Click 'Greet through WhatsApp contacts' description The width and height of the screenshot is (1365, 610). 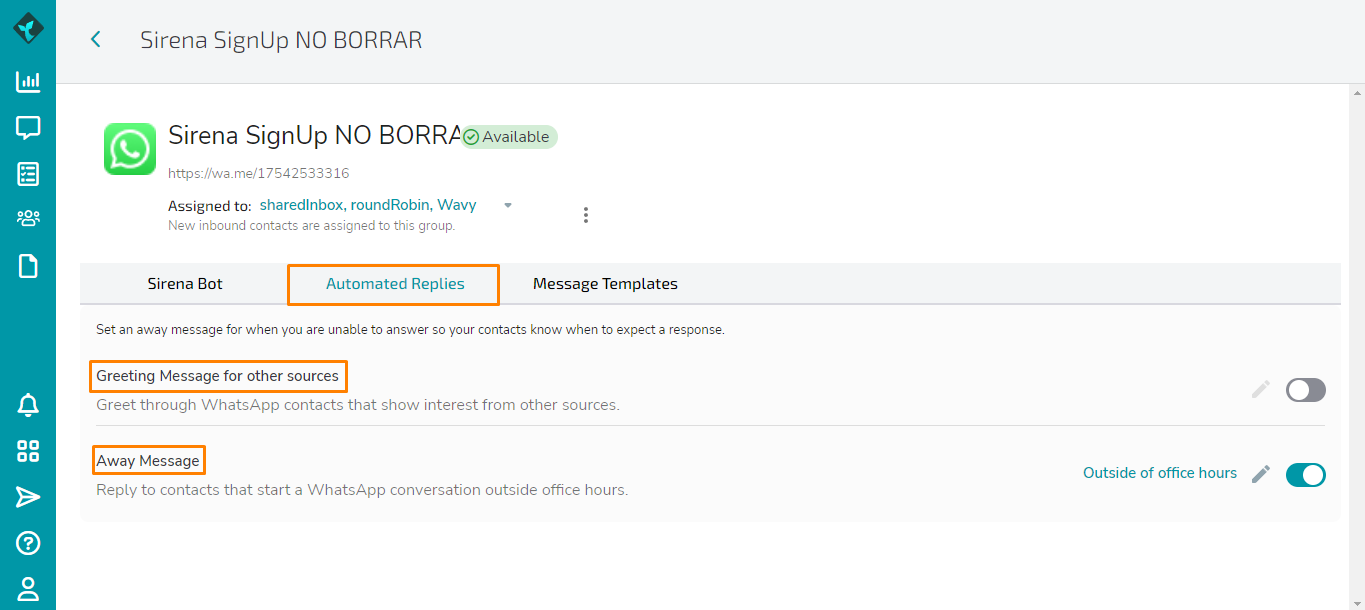358,405
